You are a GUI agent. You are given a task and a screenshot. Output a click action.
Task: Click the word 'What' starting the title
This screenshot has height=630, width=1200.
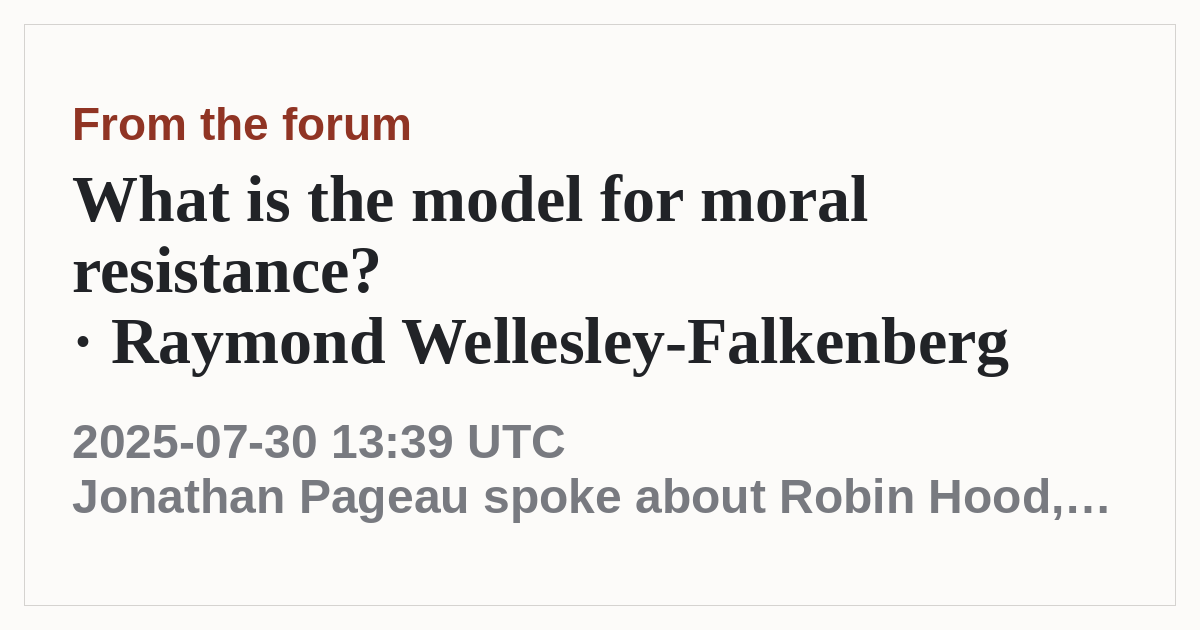pos(151,200)
